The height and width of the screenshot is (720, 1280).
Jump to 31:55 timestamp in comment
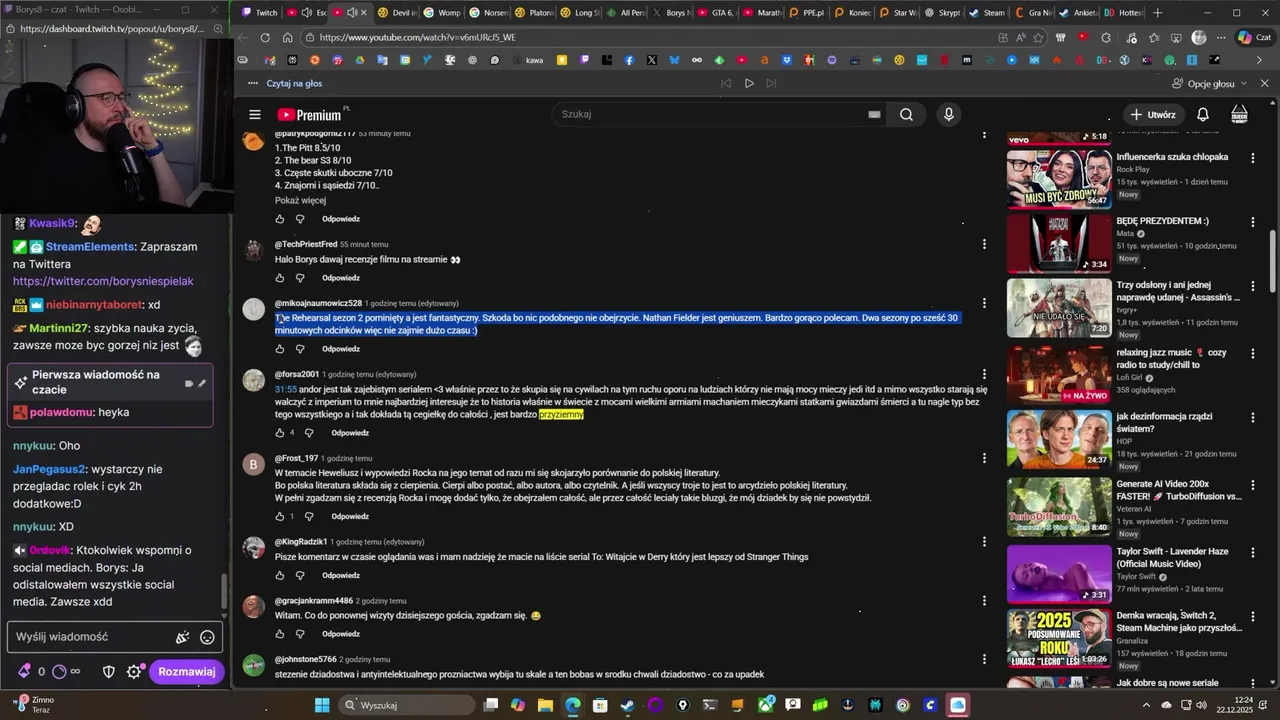coord(286,389)
